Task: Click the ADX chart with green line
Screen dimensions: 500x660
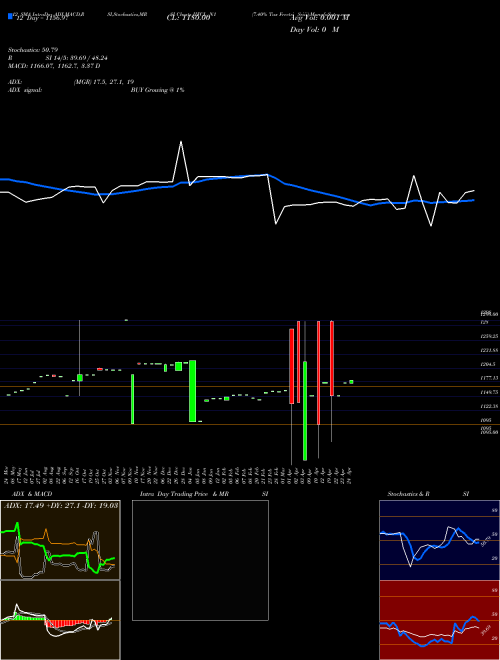Action: click(x=60, y=540)
